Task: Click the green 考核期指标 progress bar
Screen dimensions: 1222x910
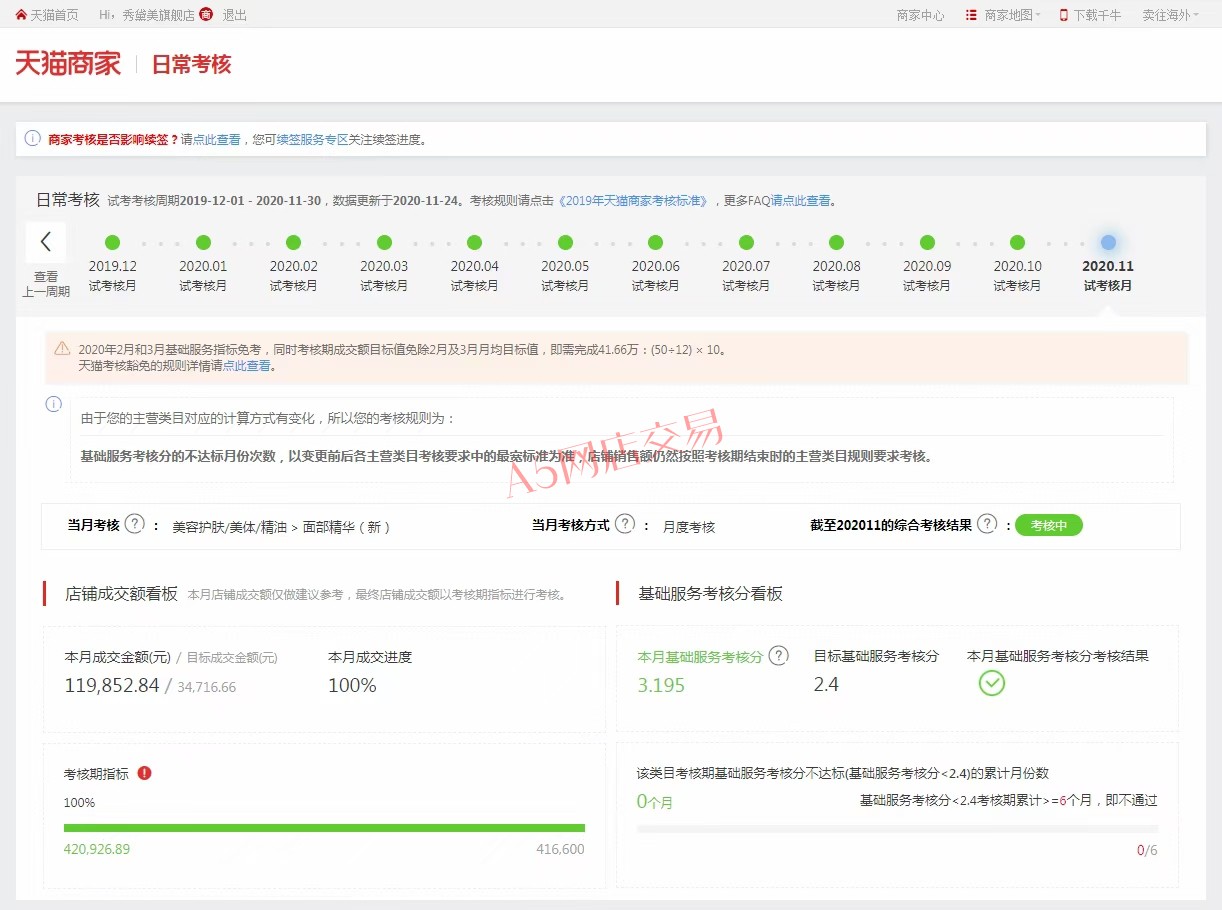Action: pos(324,828)
